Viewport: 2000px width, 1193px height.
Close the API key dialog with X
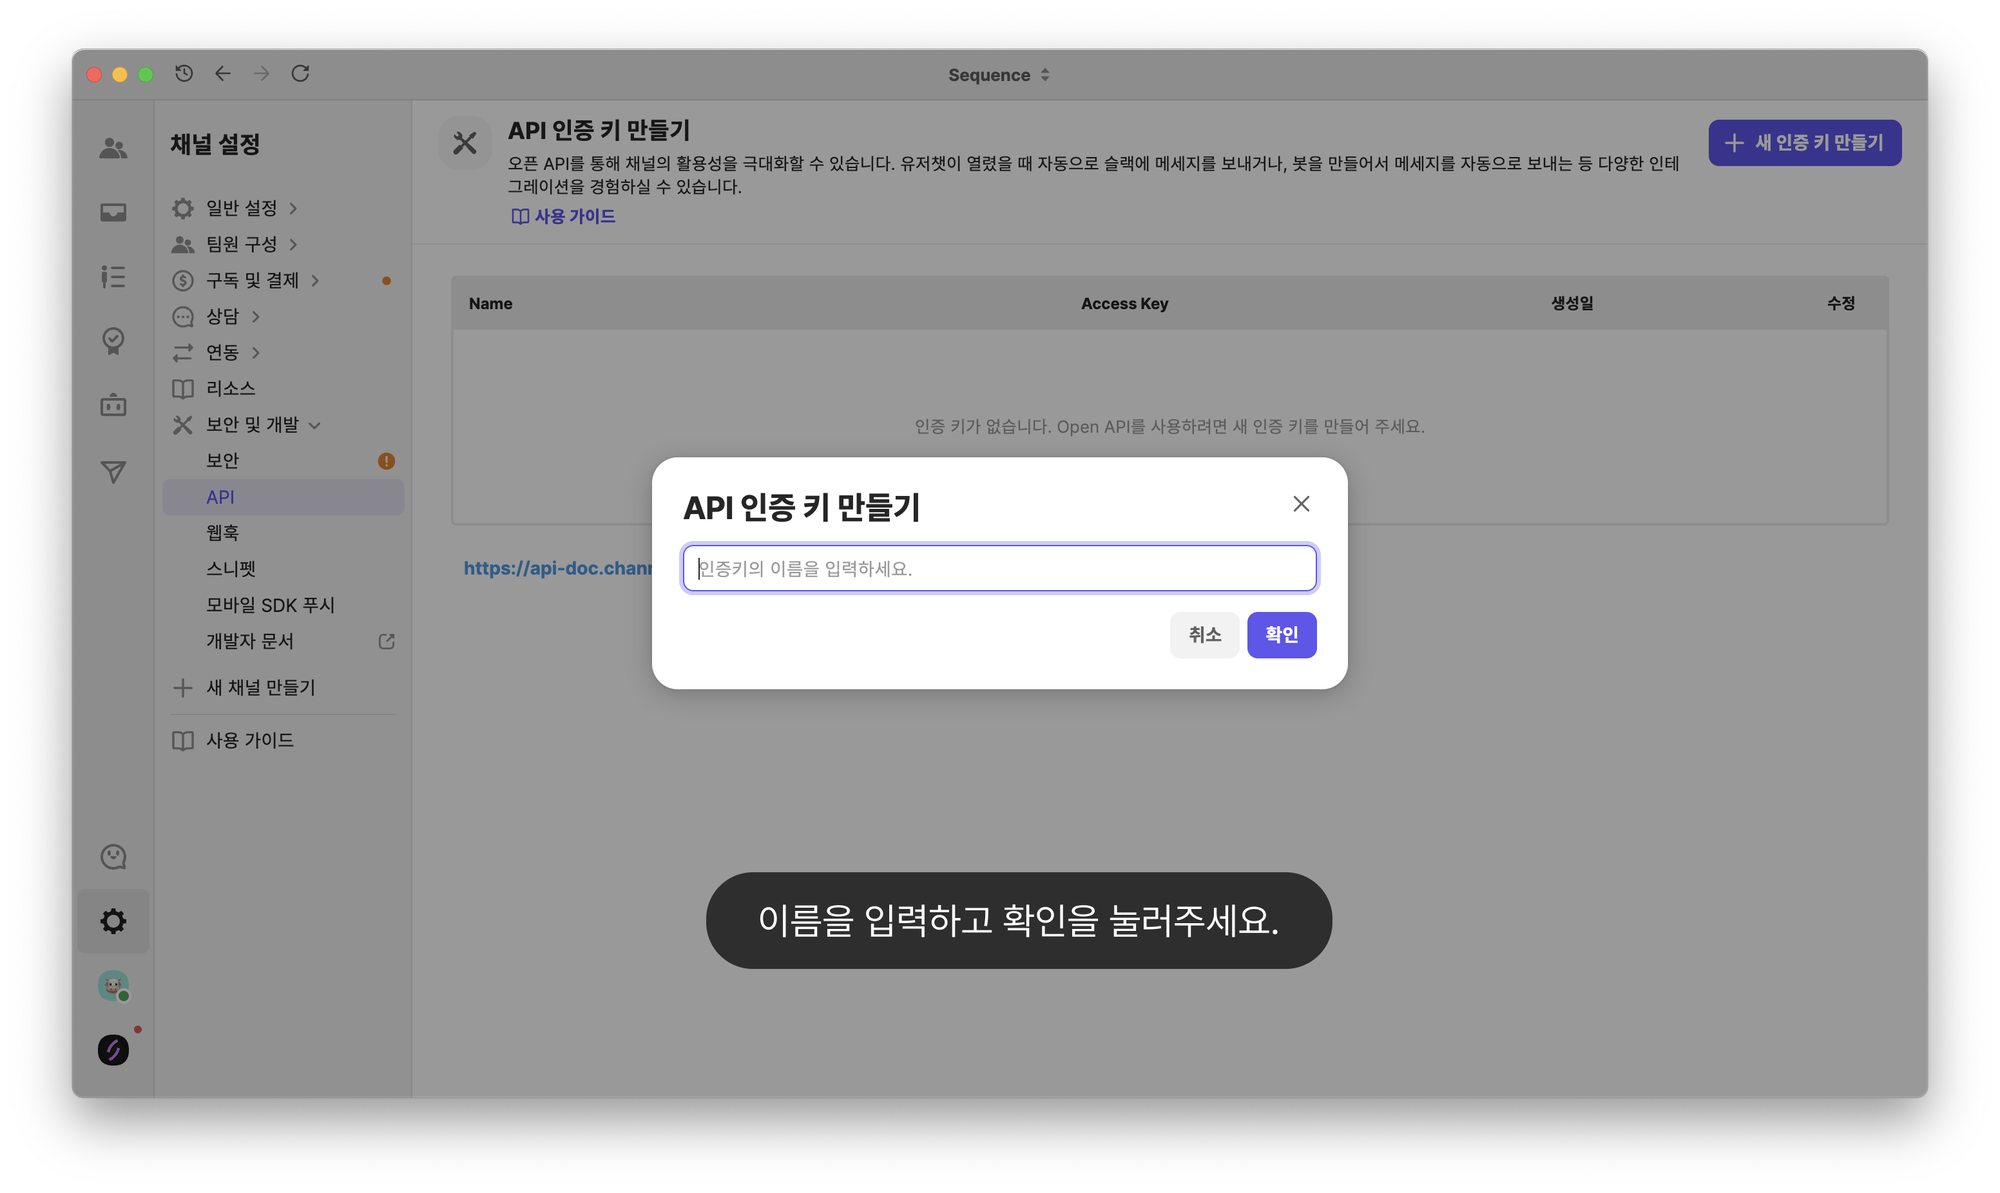1300,504
